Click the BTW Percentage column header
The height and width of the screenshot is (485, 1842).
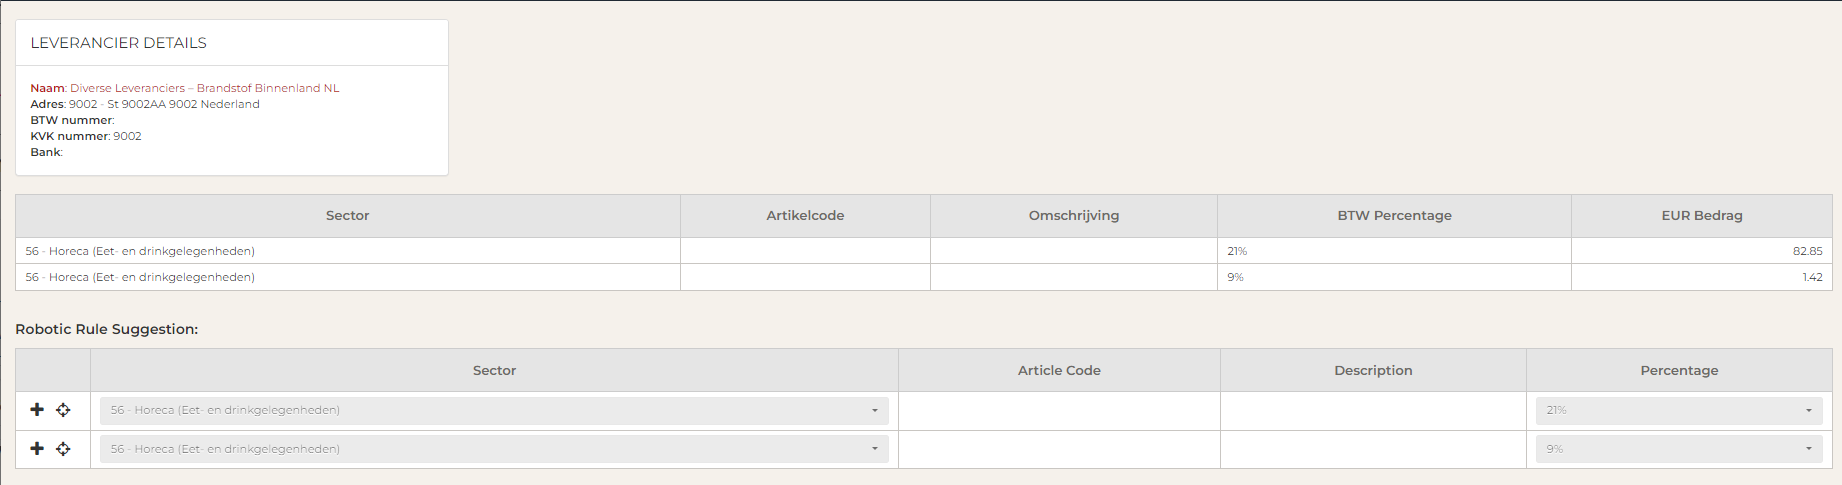pos(1394,215)
